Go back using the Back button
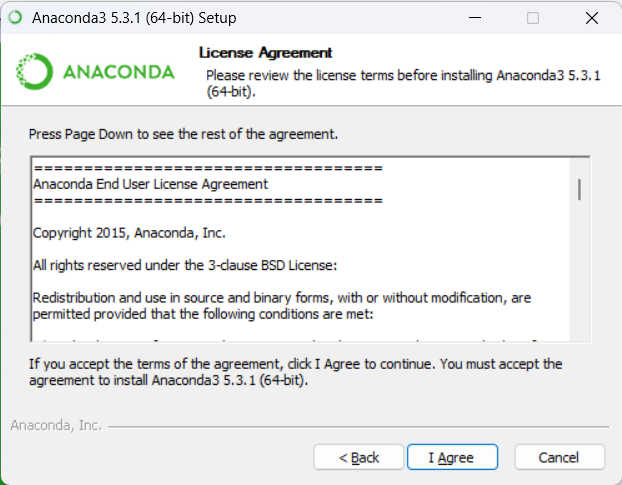This screenshot has width=622, height=485. pos(359,457)
